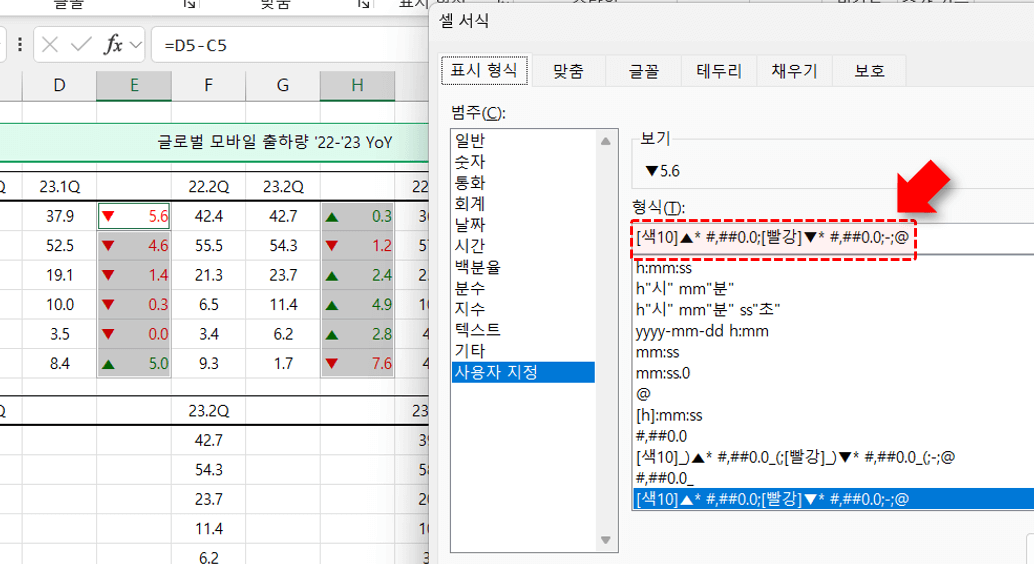Select the 기타 category
Image resolution: width=1034 pixels, height=564 pixels.
pyautogui.click(x=524, y=351)
